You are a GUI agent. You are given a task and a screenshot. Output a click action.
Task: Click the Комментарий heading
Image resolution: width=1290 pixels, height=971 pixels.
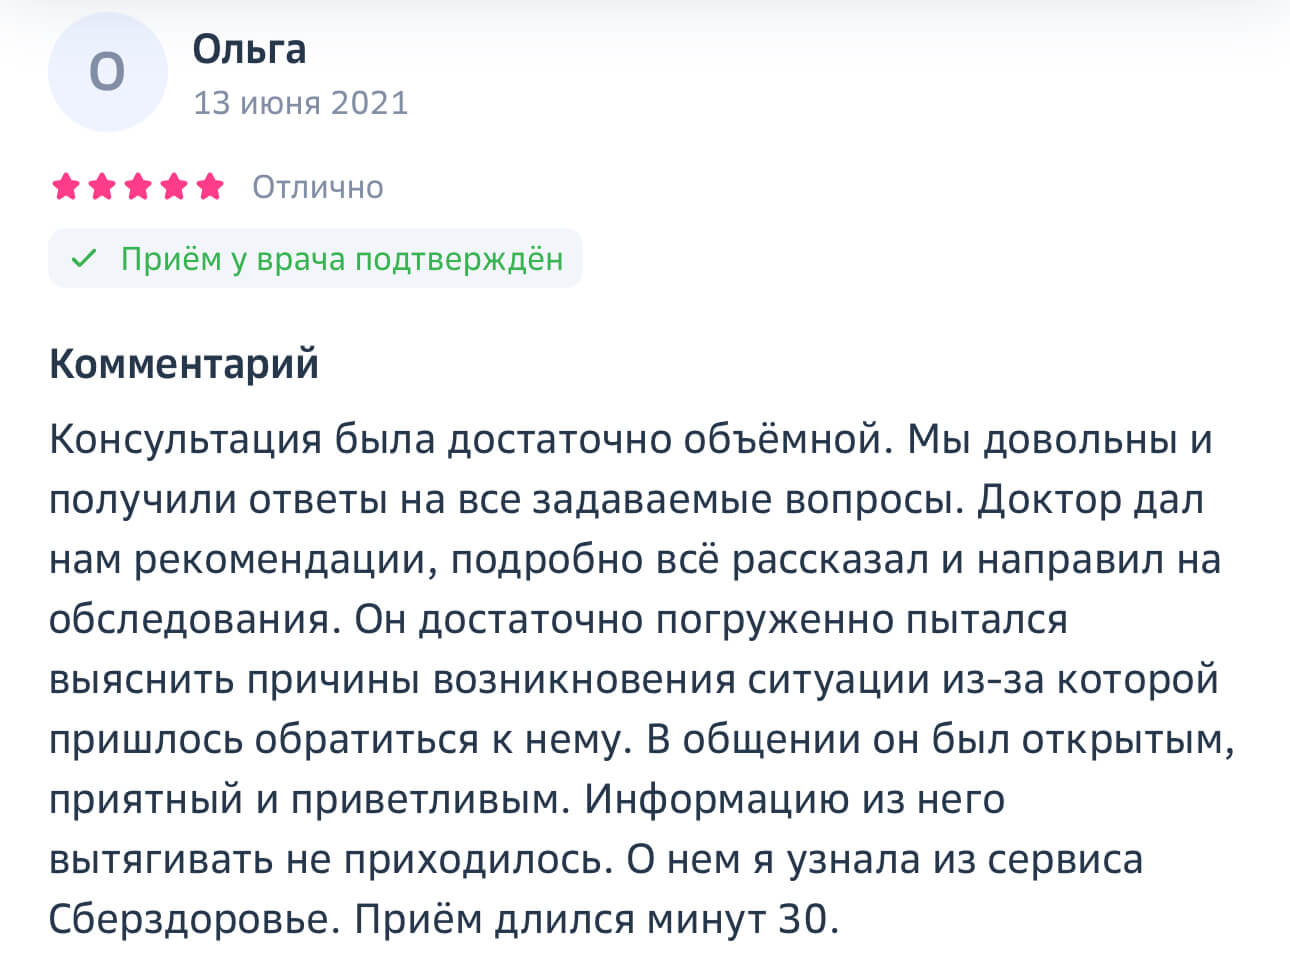pos(184,364)
